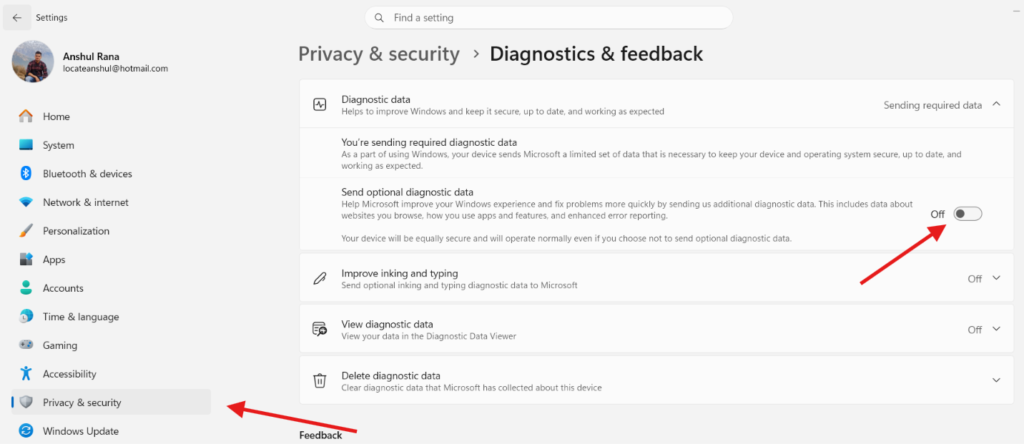
Task: Collapse the Diagnostic data section chevron
Action: pyautogui.click(x=996, y=104)
